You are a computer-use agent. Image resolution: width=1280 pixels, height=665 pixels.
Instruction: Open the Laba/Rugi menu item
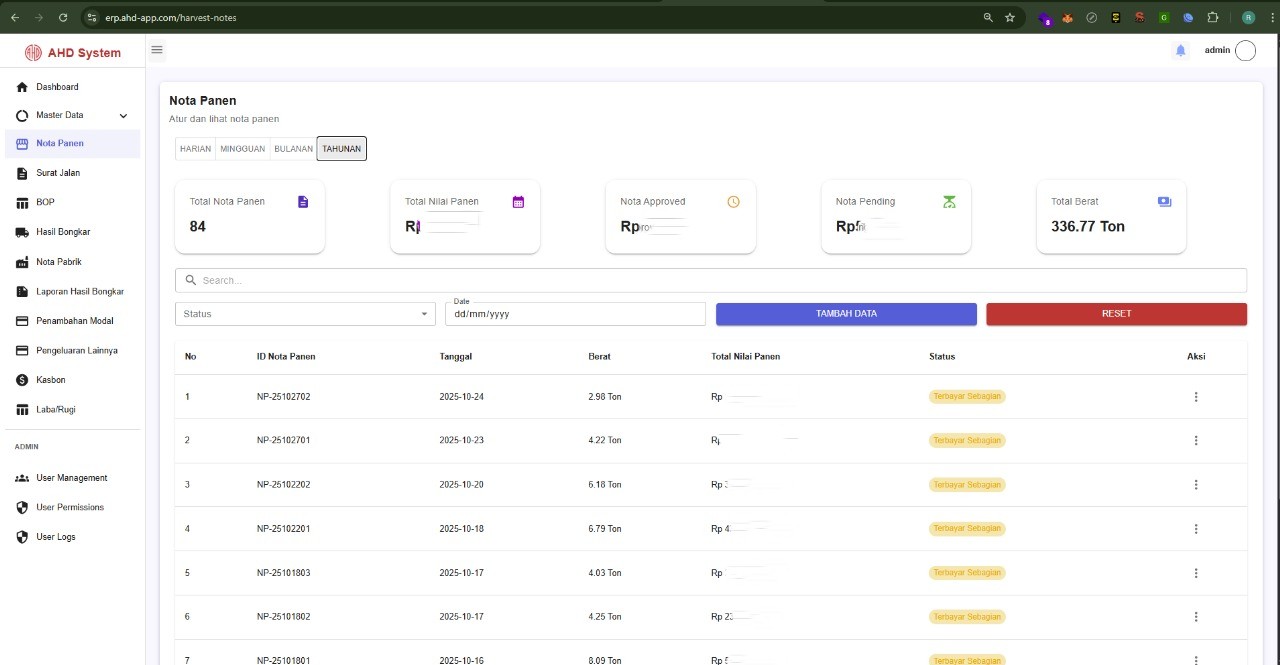coord(56,410)
